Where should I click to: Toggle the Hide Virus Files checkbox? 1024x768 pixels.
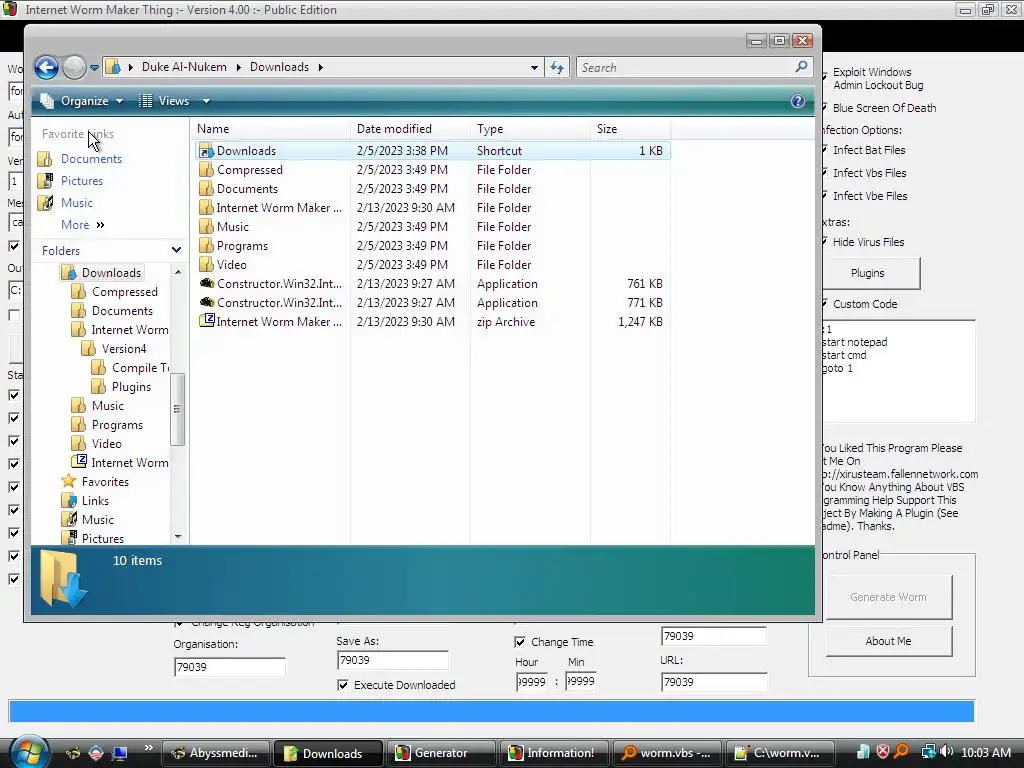825,242
